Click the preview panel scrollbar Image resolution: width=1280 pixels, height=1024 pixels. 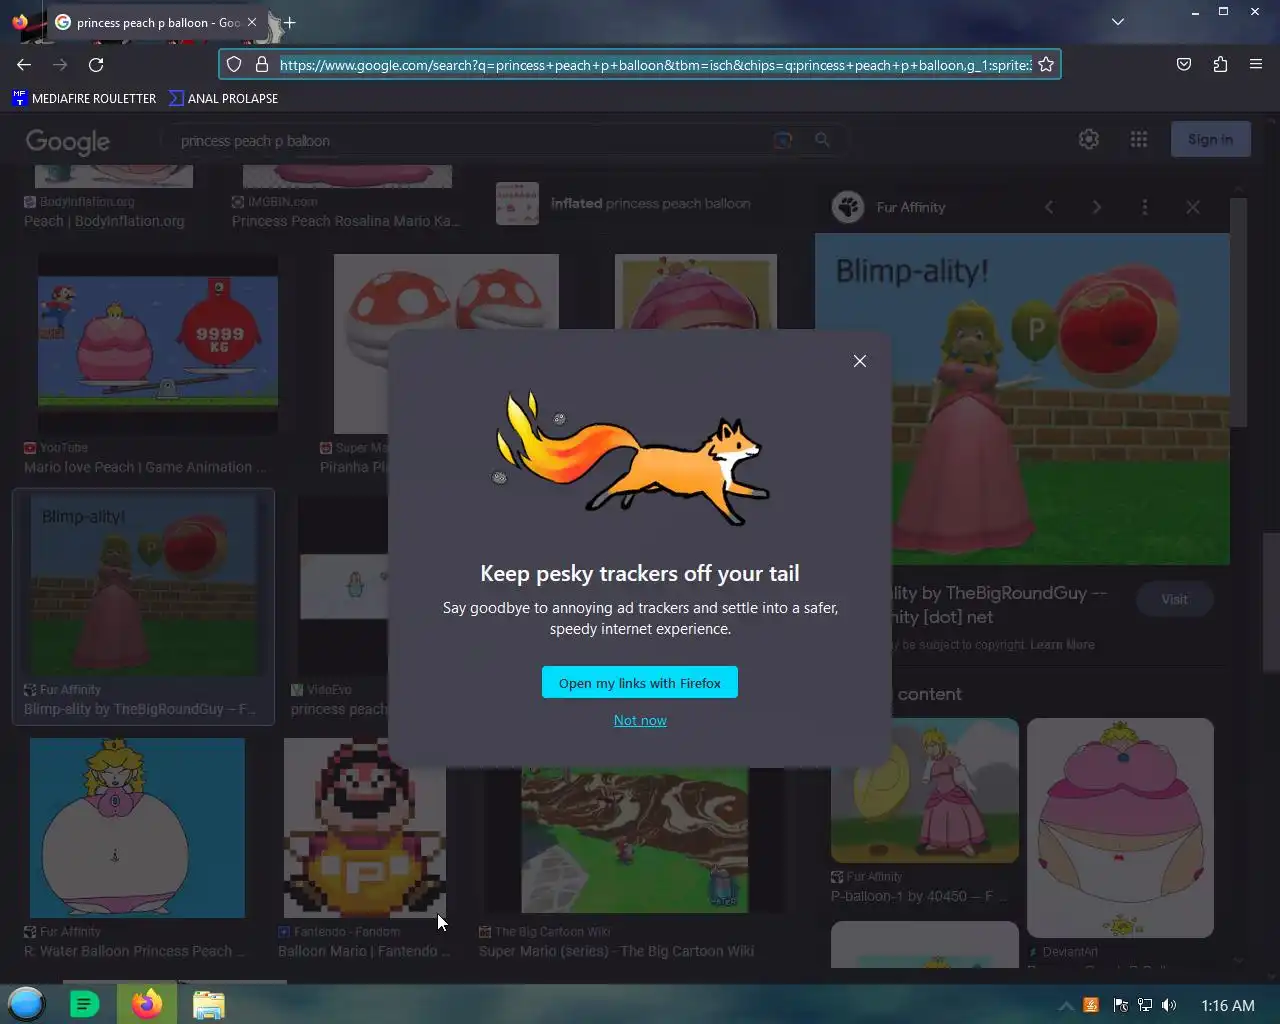(1239, 312)
